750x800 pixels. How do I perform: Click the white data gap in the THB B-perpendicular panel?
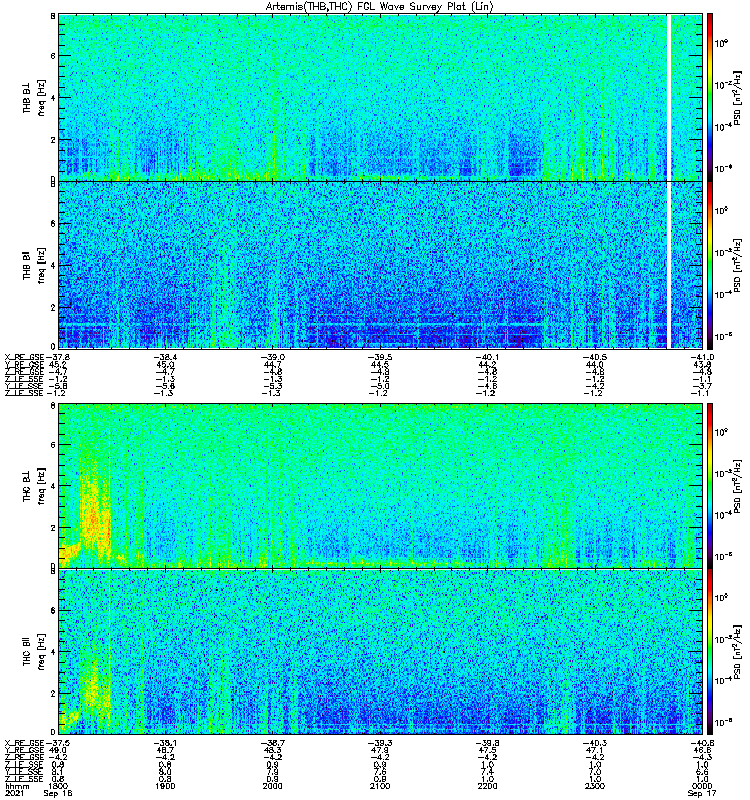(668, 97)
